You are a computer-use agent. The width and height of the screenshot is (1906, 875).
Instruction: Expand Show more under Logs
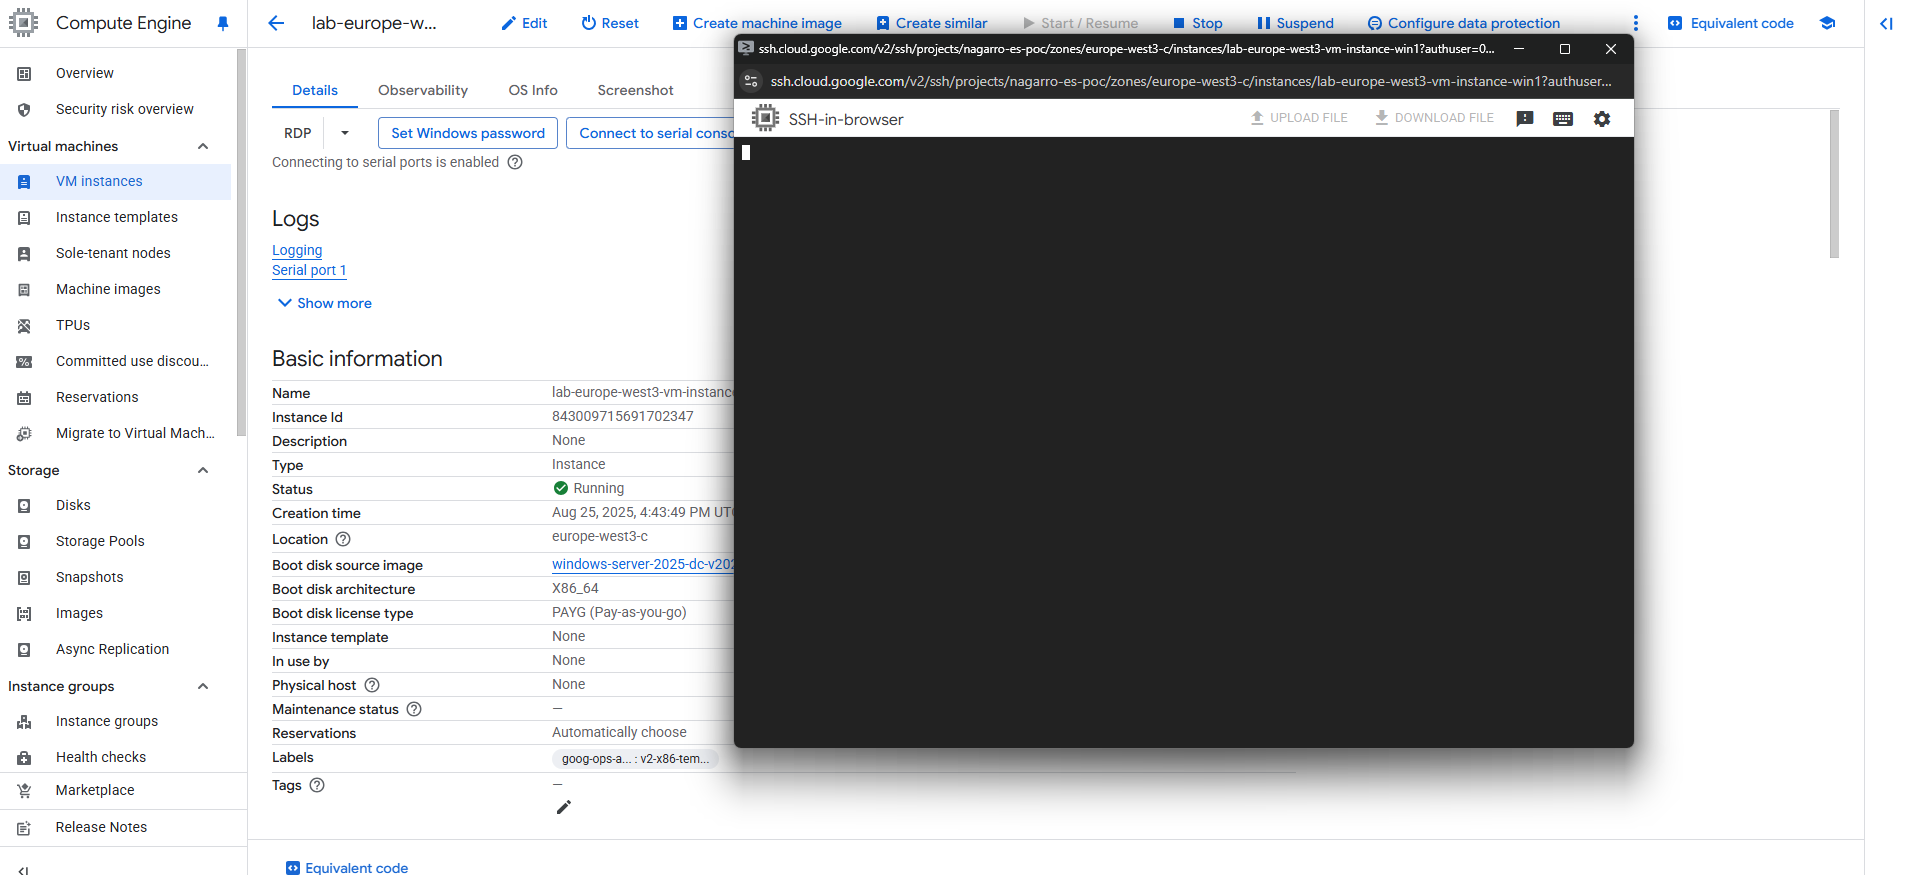[x=324, y=303]
